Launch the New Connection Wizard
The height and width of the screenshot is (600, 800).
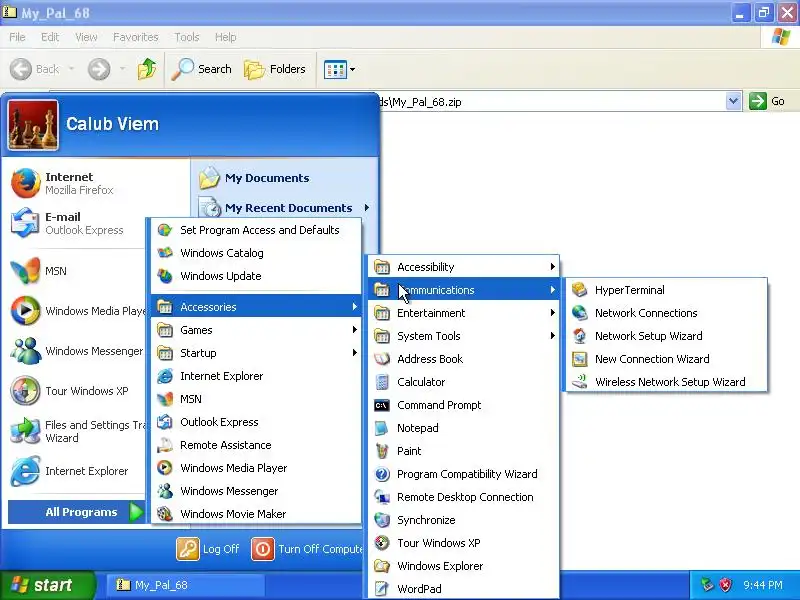666,359
